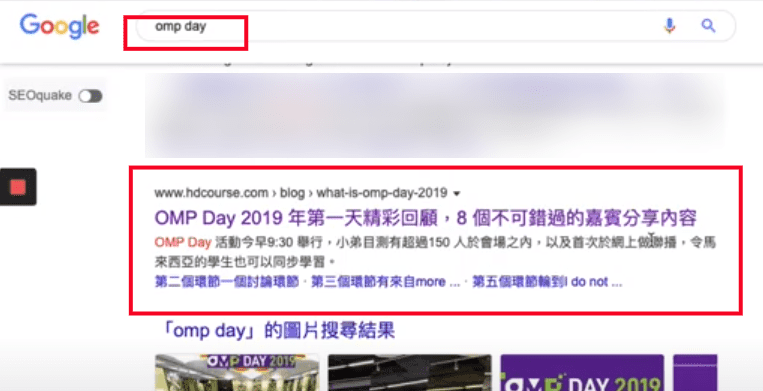Image resolution: width=763 pixels, height=391 pixels.
Task: Click the magnifying glass search icon
Action: [708, 25]
